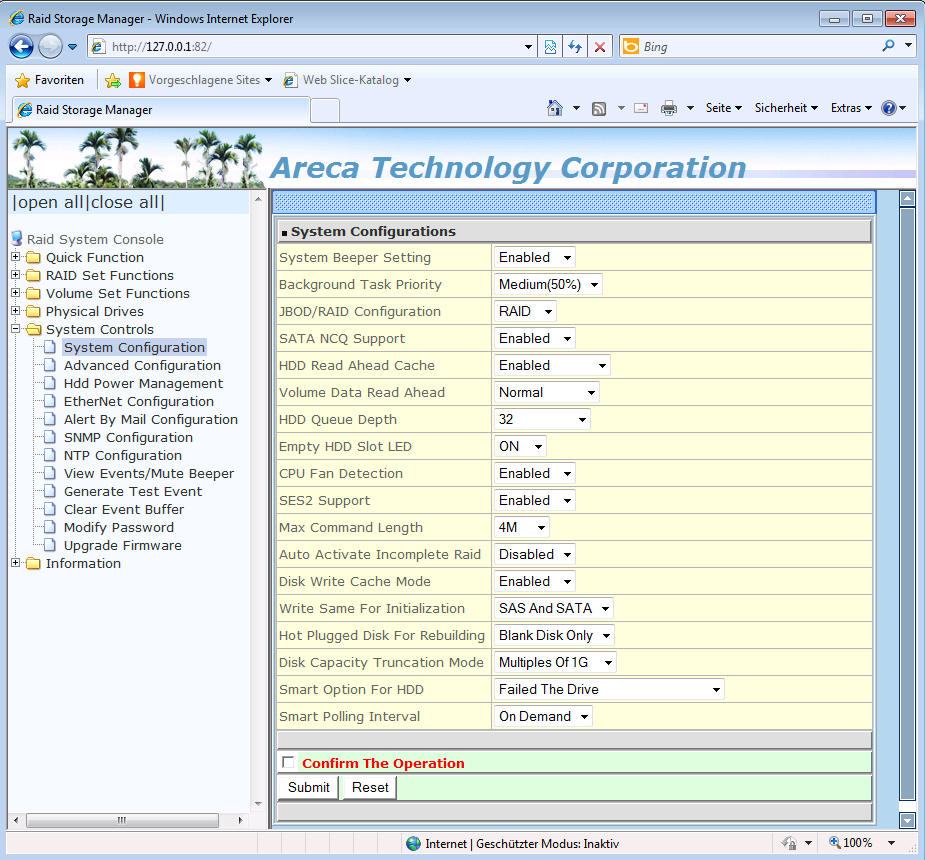This screenshot has height=860, width=925.
Task: Open the Extras menu
Action: (851, 108)
